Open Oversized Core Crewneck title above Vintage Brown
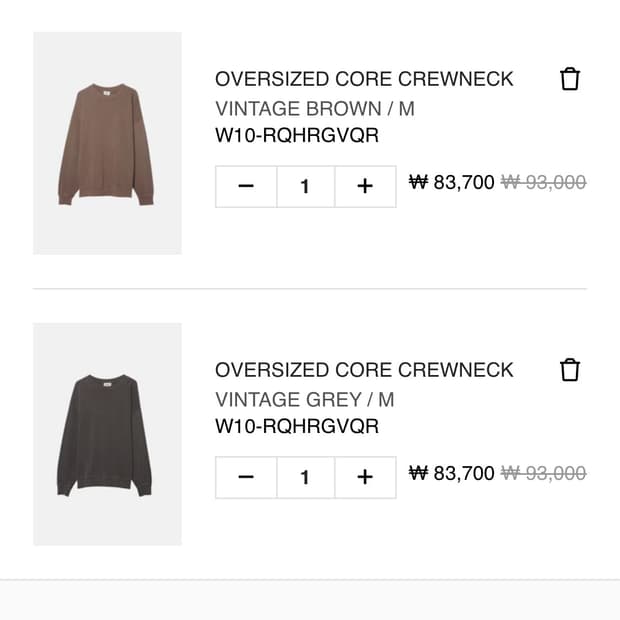The image size is (620, 620). [x=364, y=79]
